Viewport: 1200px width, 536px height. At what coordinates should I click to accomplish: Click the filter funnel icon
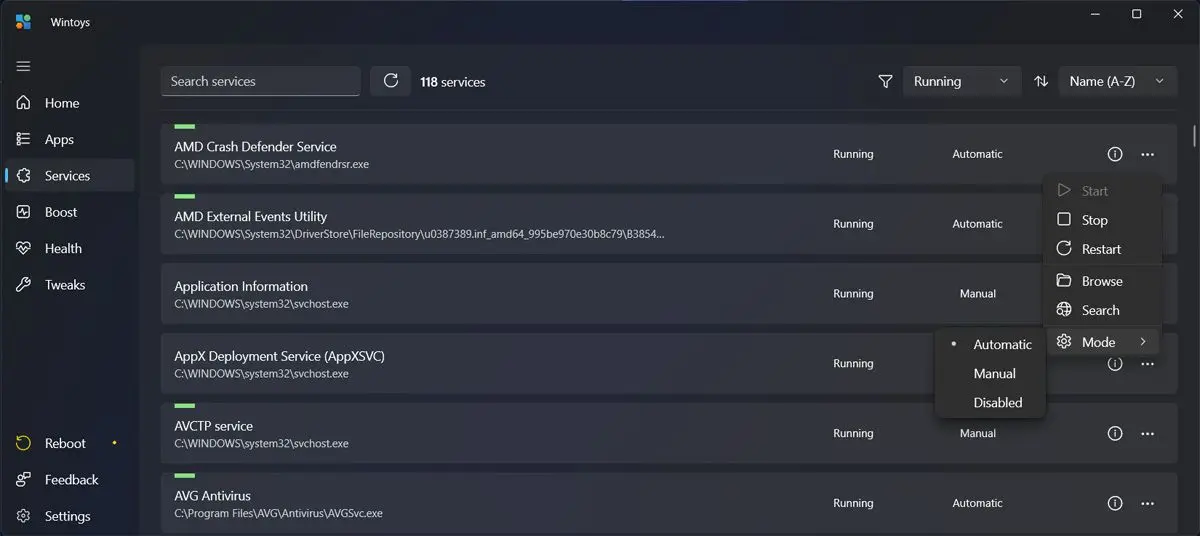(885, 81)
